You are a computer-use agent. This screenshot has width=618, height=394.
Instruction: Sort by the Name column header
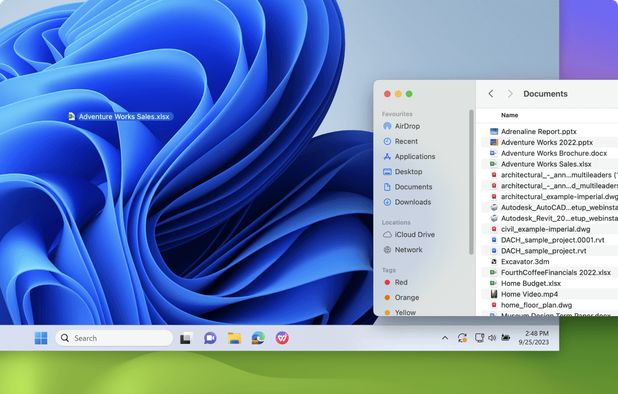[x=509, y=115]
